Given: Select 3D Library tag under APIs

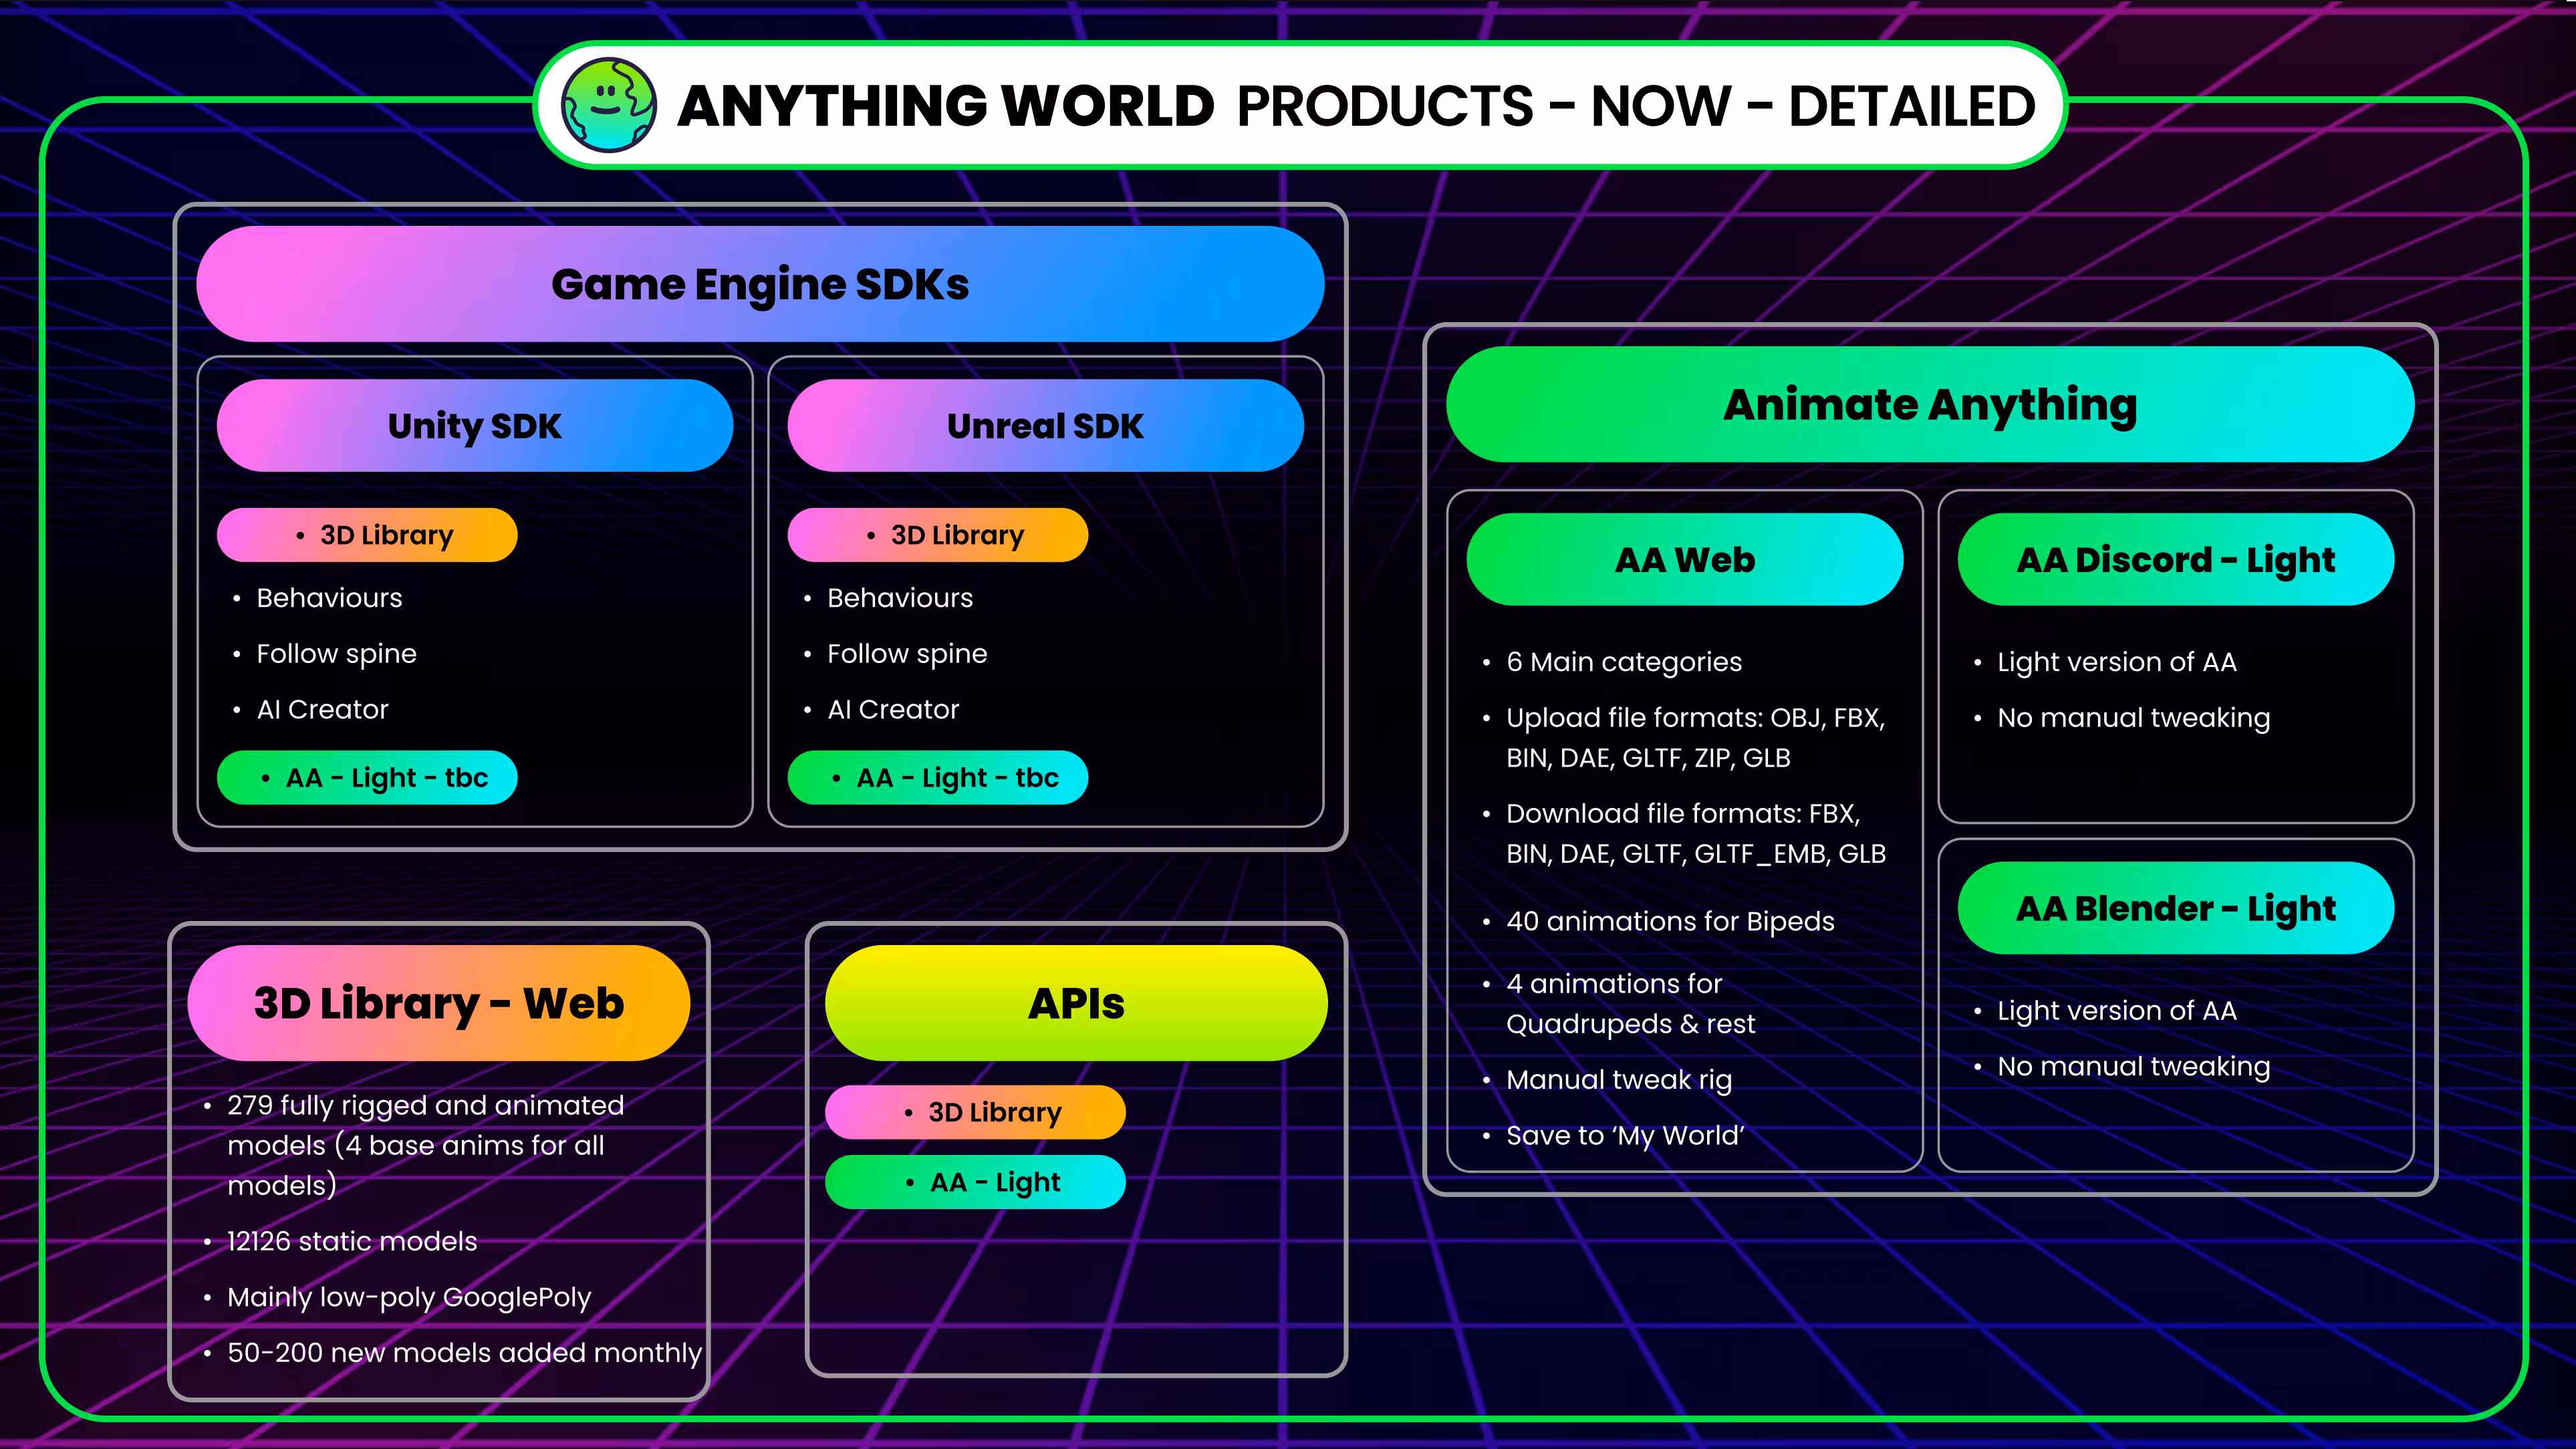Looking at the screenshot, I should pyautogui.click(x=976, y=1112).
